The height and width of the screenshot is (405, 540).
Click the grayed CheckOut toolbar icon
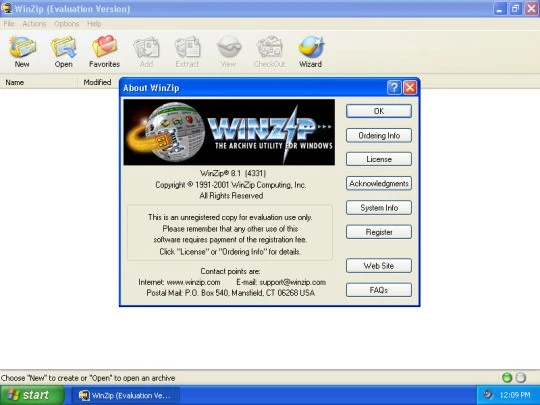tap(269, 51)
